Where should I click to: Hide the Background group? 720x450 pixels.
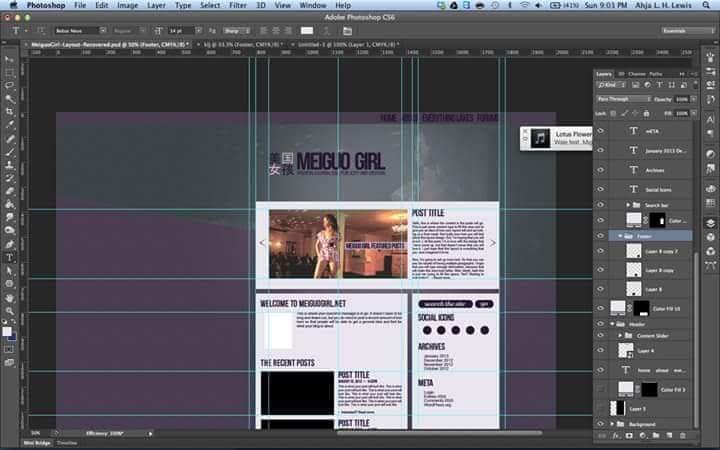tap(601, 424)
